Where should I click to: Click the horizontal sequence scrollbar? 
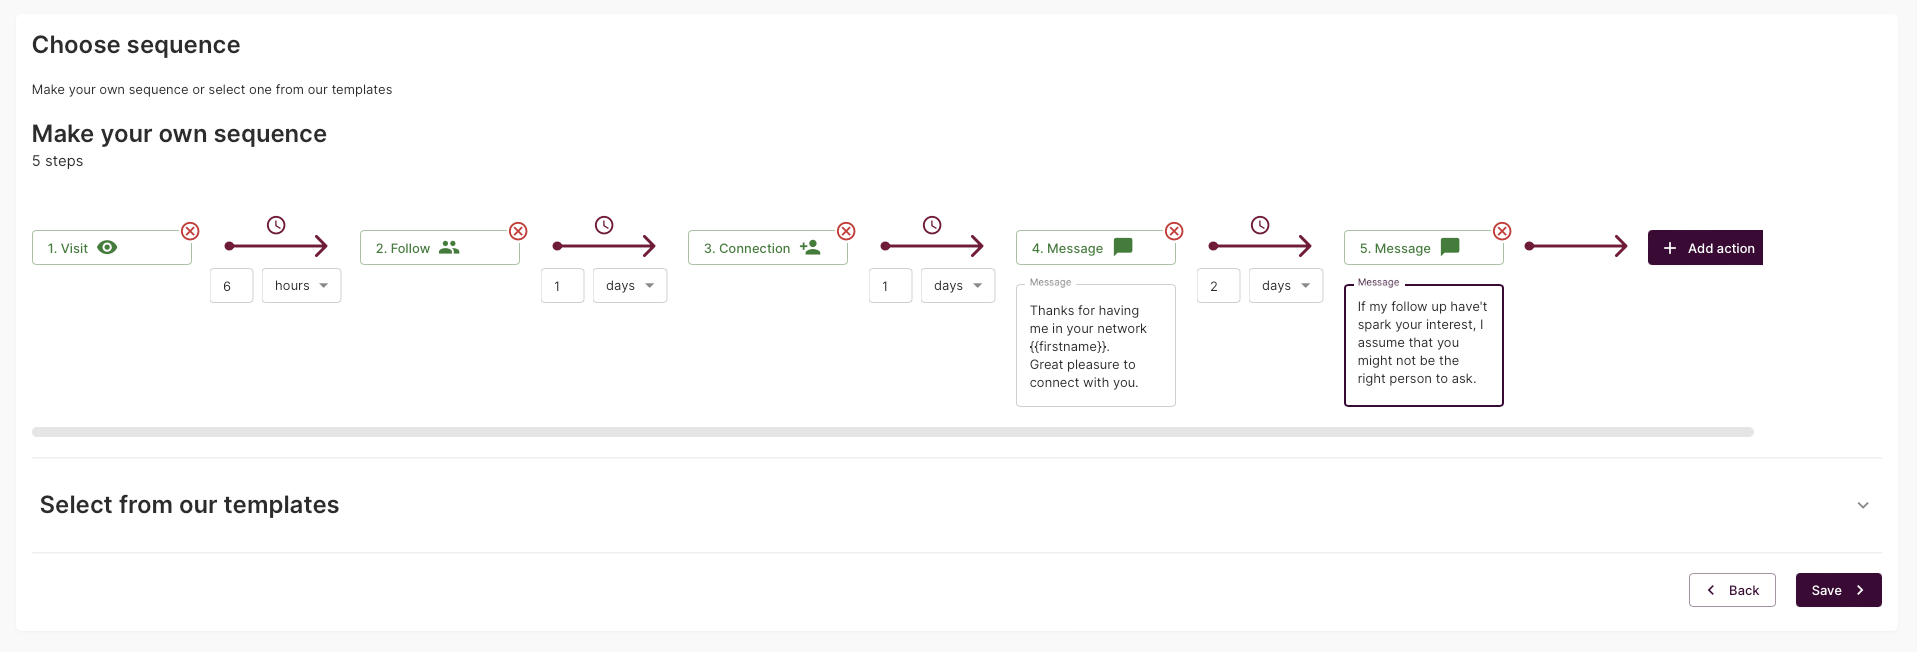pyautogui.click(x=893, y=432)
